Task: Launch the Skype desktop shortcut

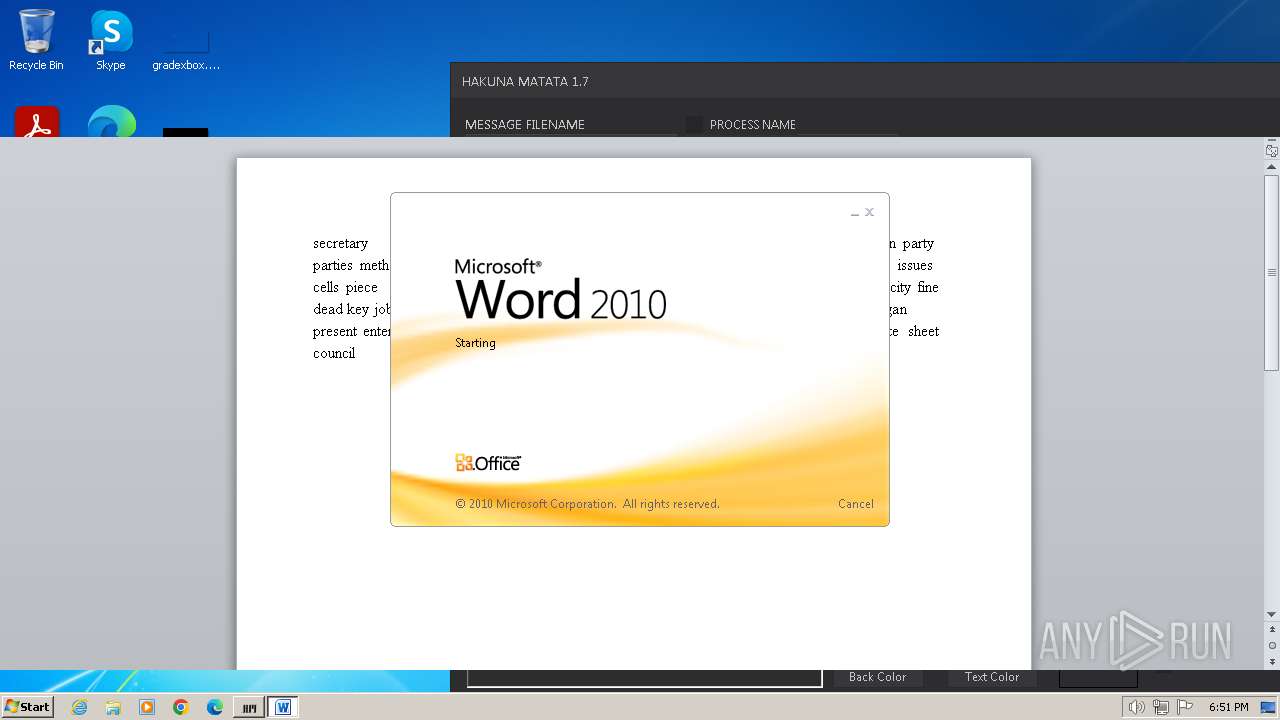Action: coord(111,41)
